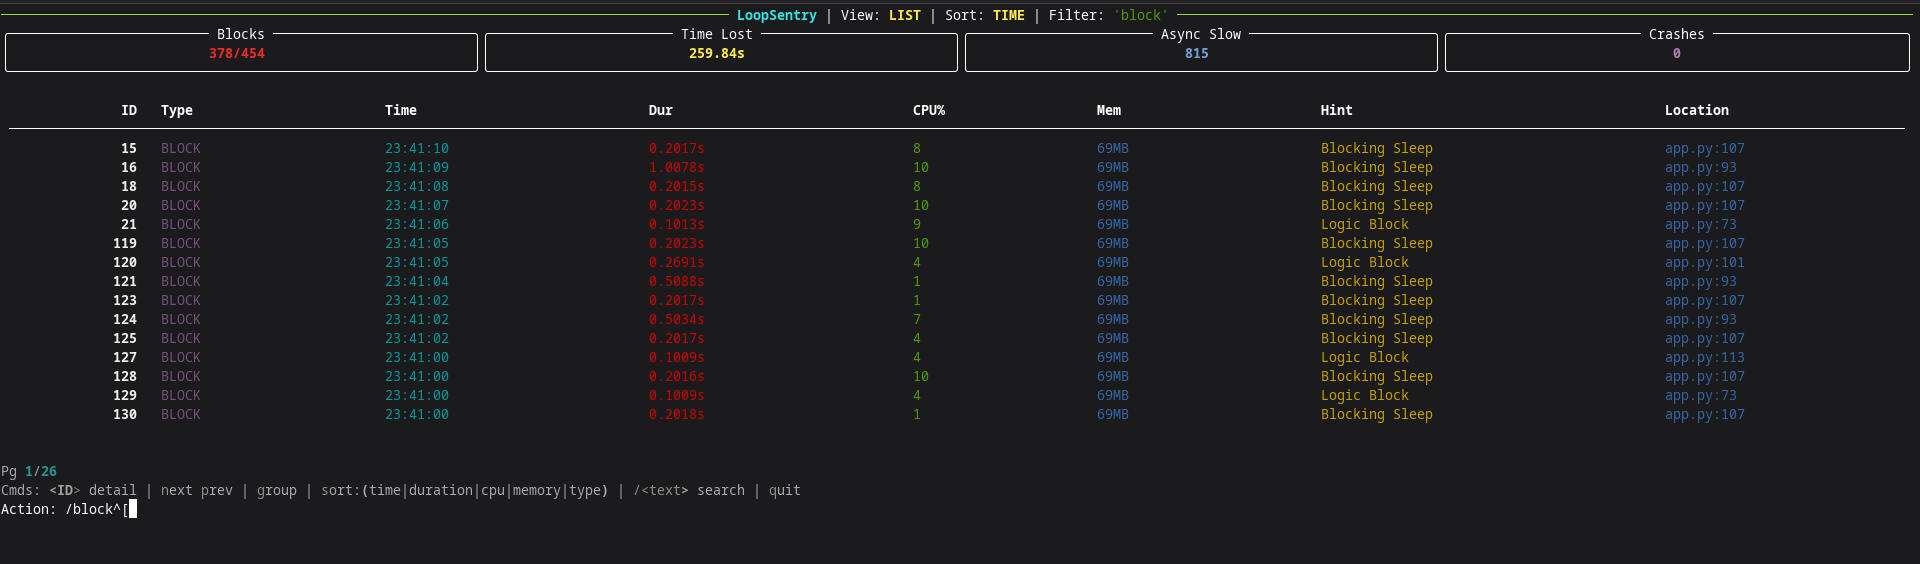Viewport: 1920px width, 564px height.
Task: Click the Async Slow count 815
Action: pos(1197,54)
